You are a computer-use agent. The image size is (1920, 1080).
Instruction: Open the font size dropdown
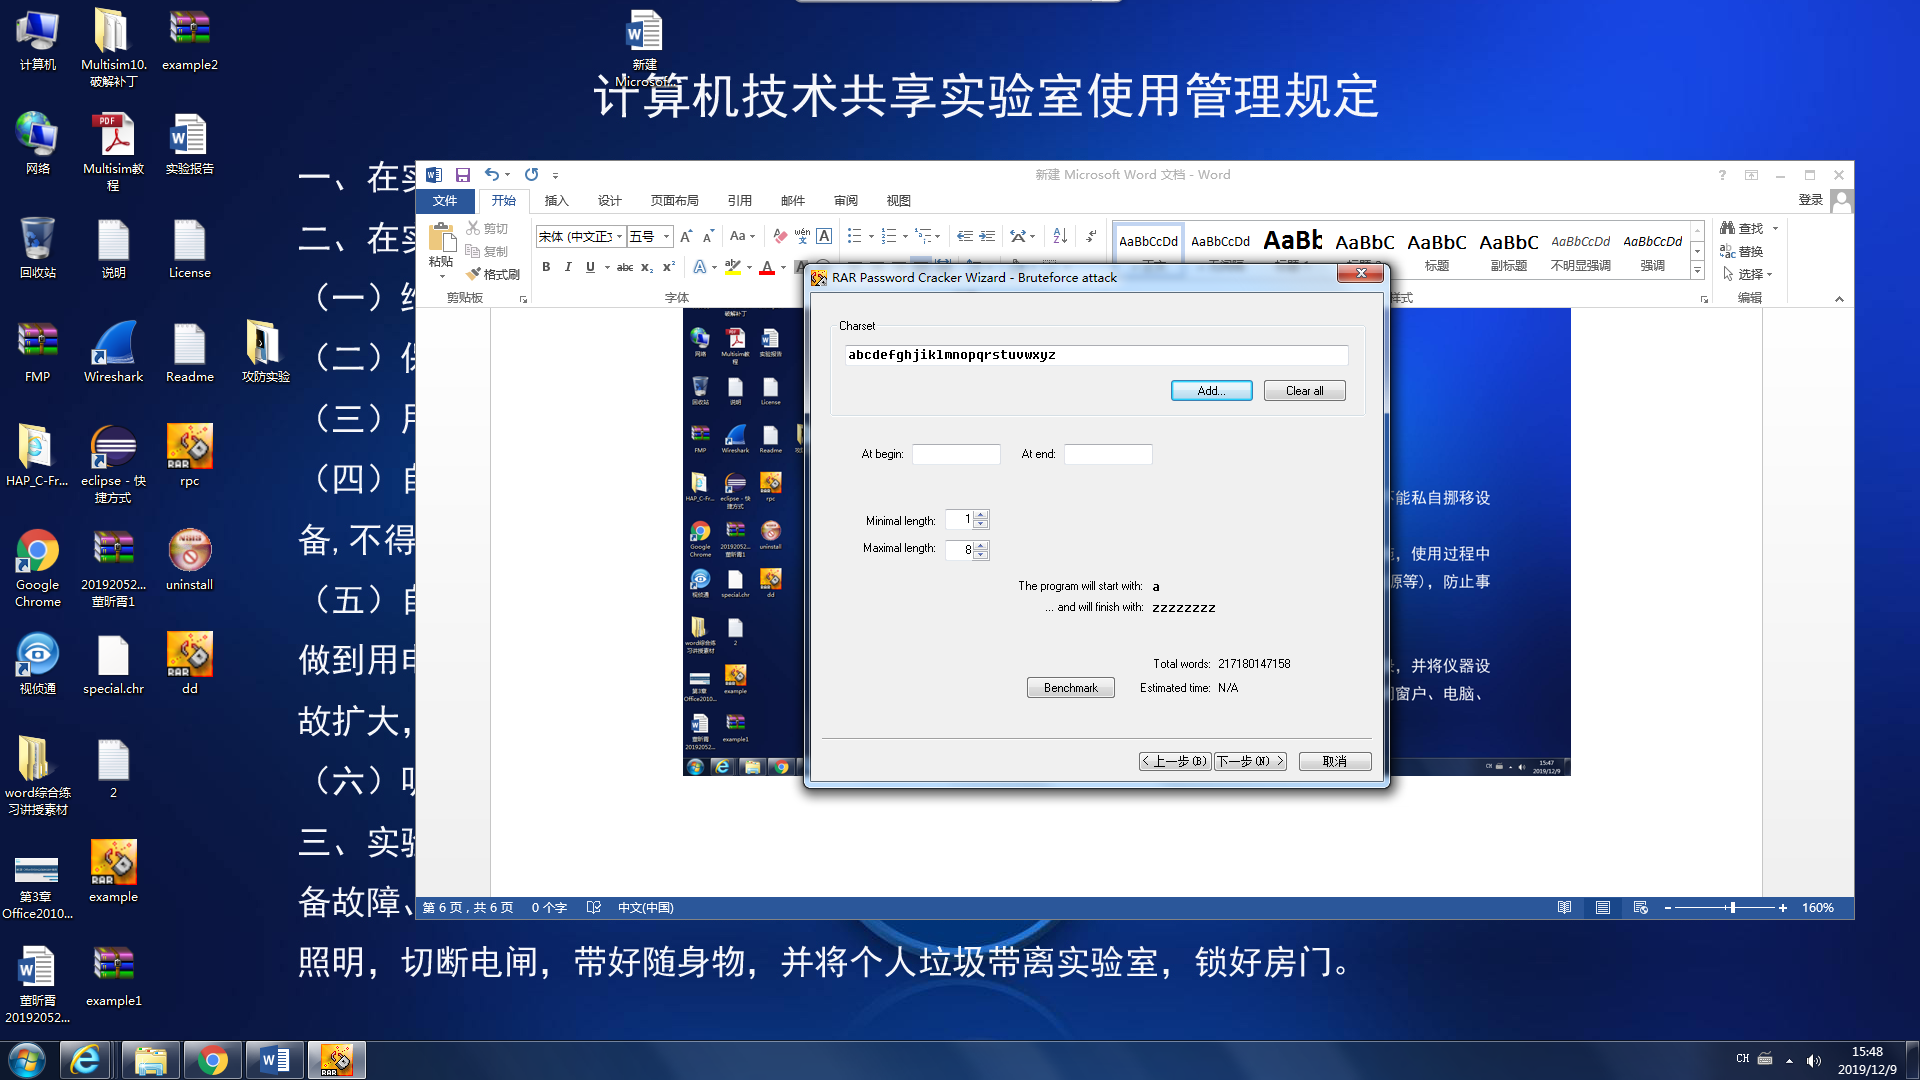666,237
